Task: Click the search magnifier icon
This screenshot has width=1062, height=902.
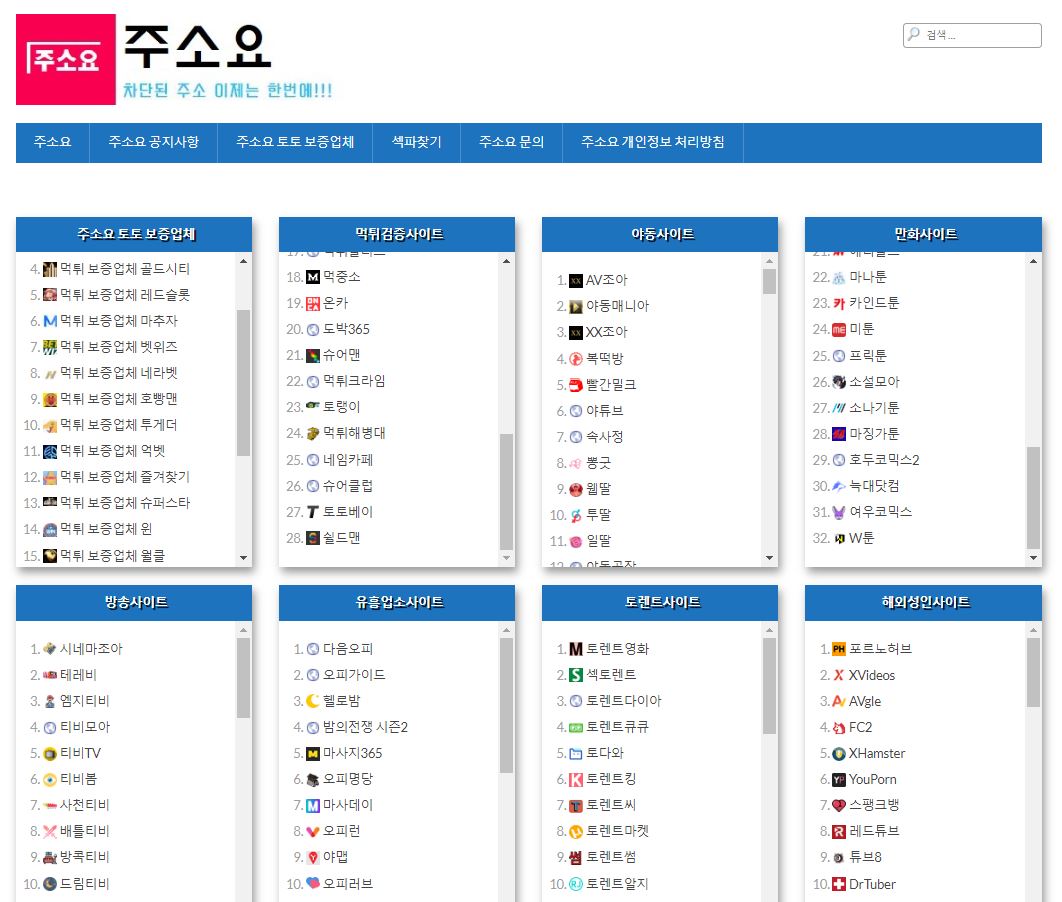Action: pos(914,34)
